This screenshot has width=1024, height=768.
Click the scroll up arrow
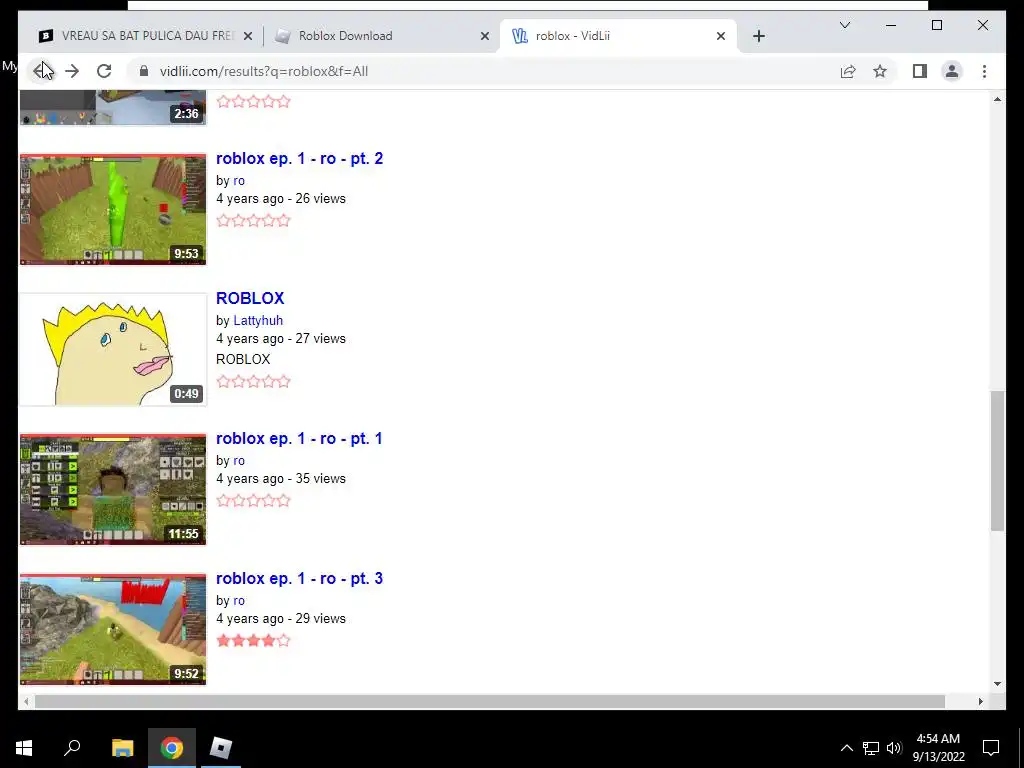997,99
